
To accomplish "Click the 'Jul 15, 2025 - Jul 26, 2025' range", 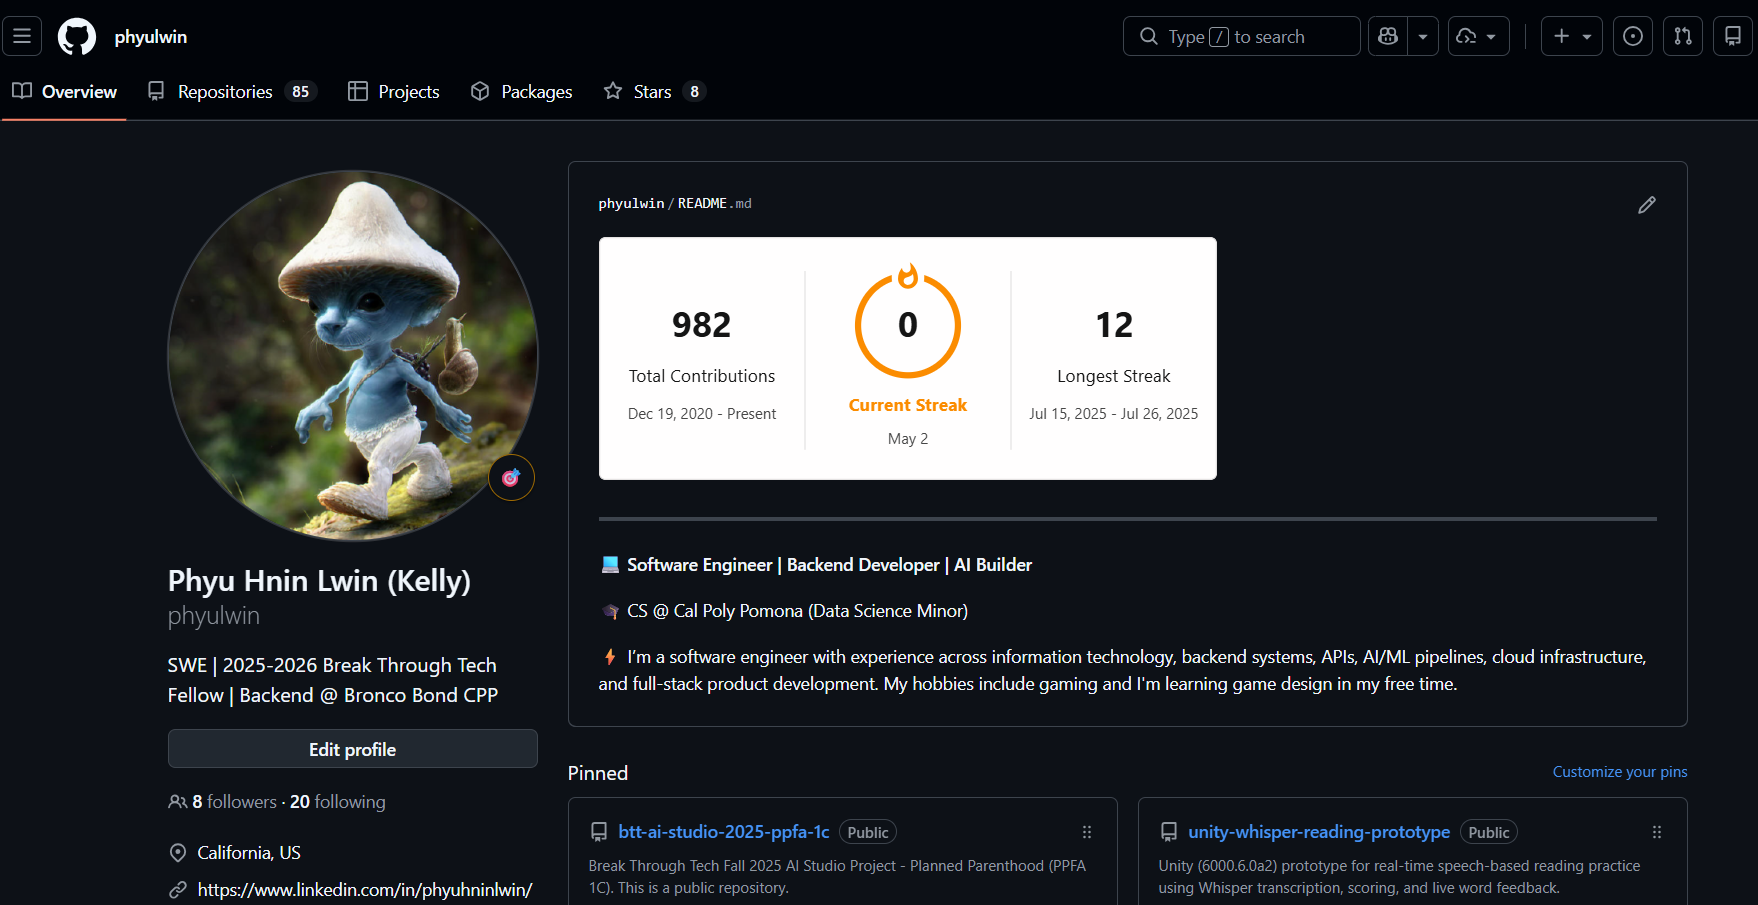I will click(1114, 414).
